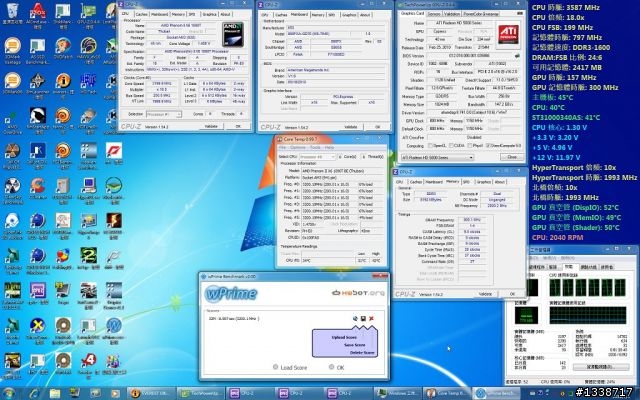
Task: Open the blue X-shaped desktop shortcut
Action: point(37,329)
